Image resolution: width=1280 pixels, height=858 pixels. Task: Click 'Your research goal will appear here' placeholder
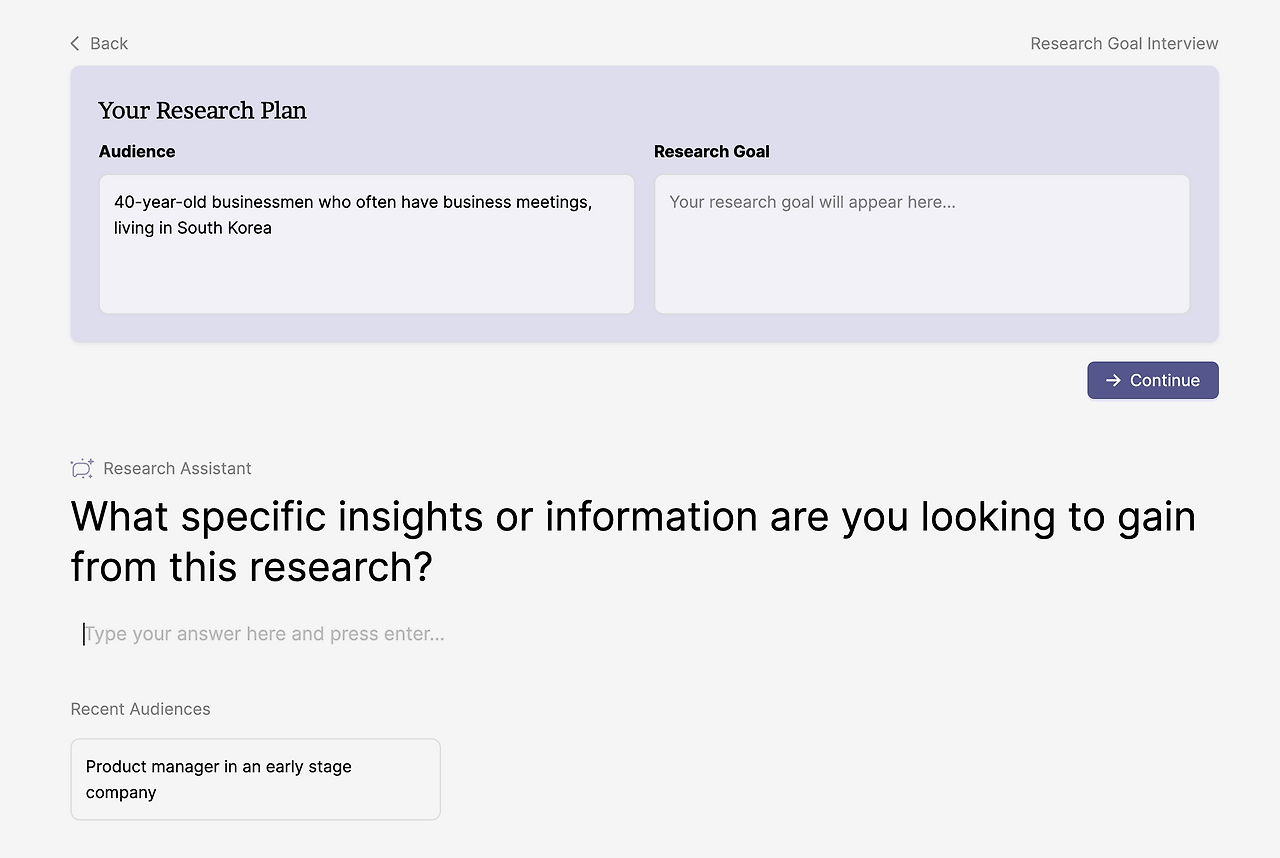[812, 202]
